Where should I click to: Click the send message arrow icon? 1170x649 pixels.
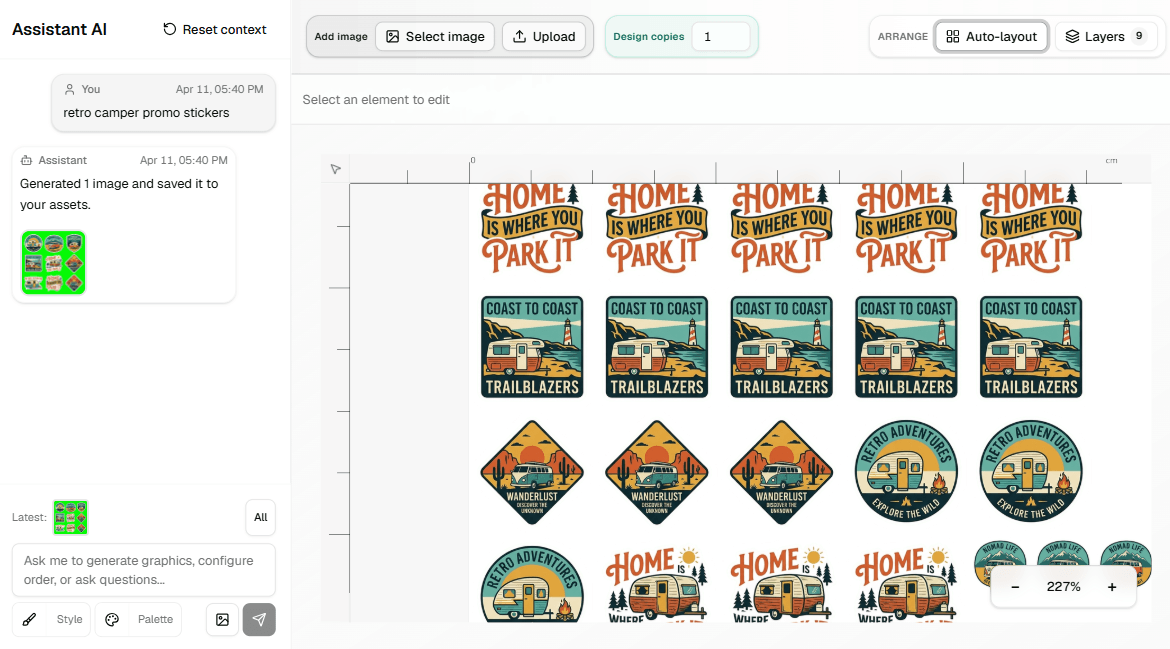tap(259, 620)
